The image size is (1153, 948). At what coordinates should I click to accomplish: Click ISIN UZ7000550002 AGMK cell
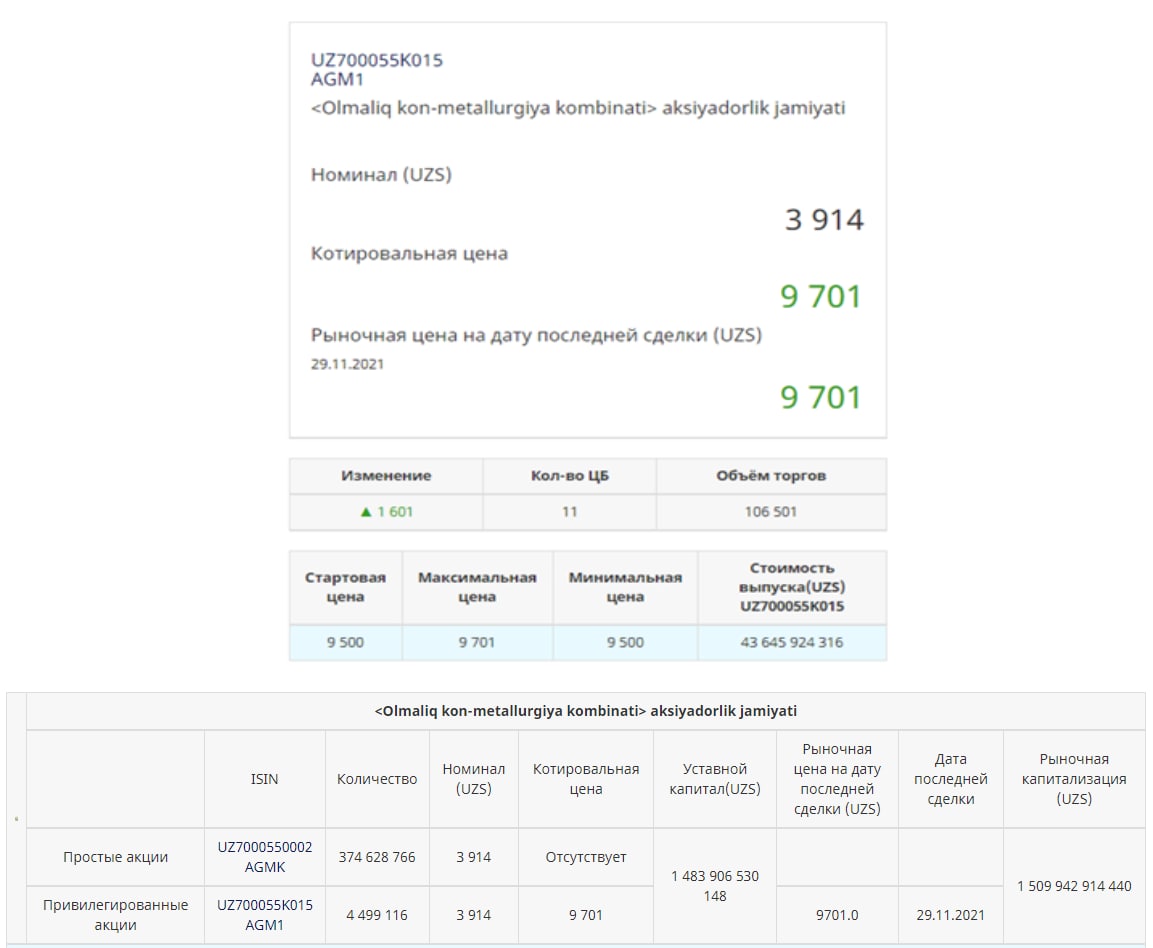[265, 857]
